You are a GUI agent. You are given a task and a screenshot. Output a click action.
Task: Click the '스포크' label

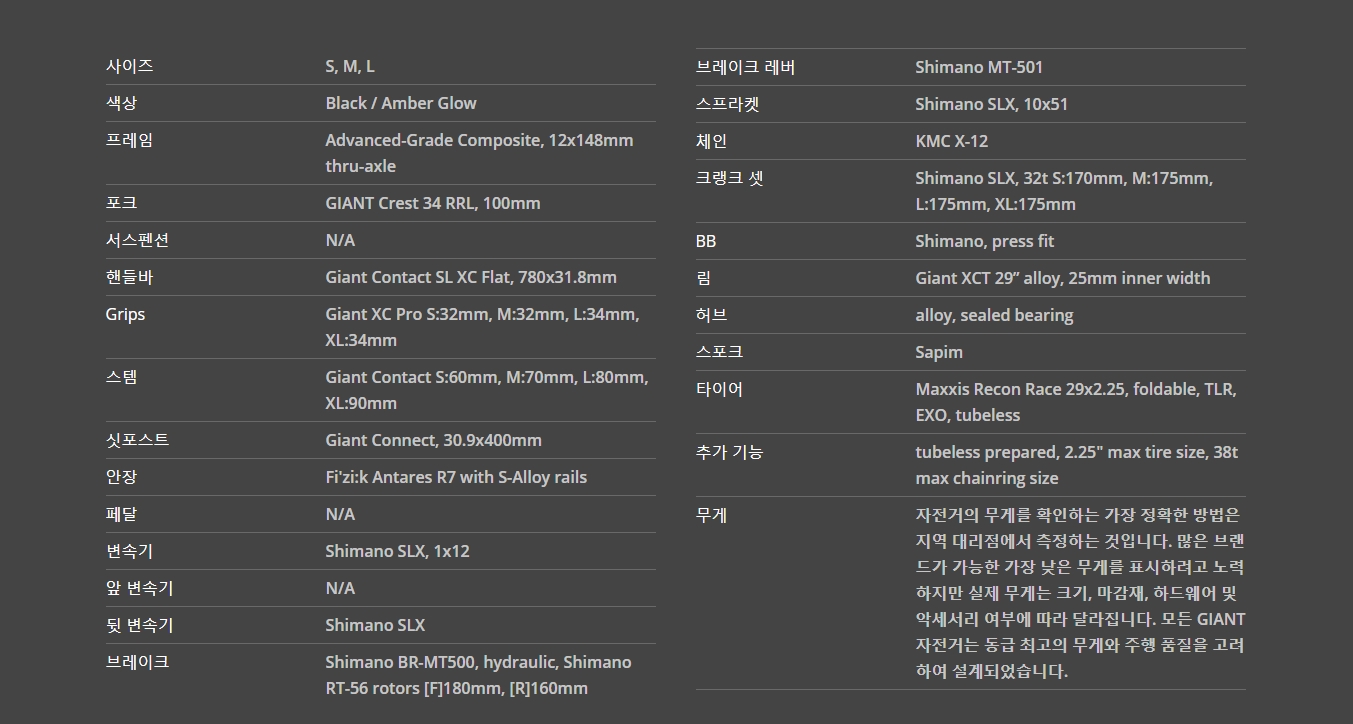[719, 352]
